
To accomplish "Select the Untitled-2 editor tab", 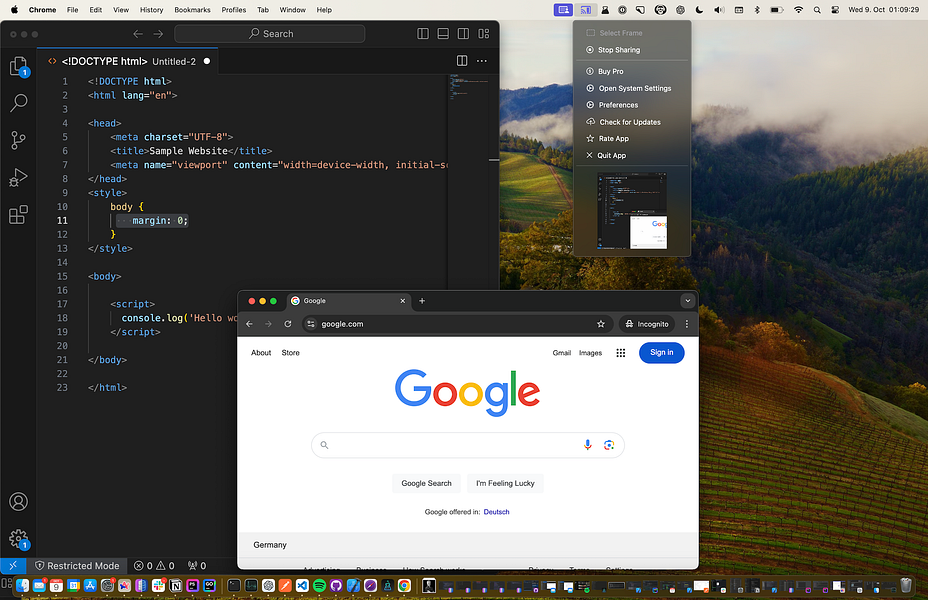I will [128, 61].
